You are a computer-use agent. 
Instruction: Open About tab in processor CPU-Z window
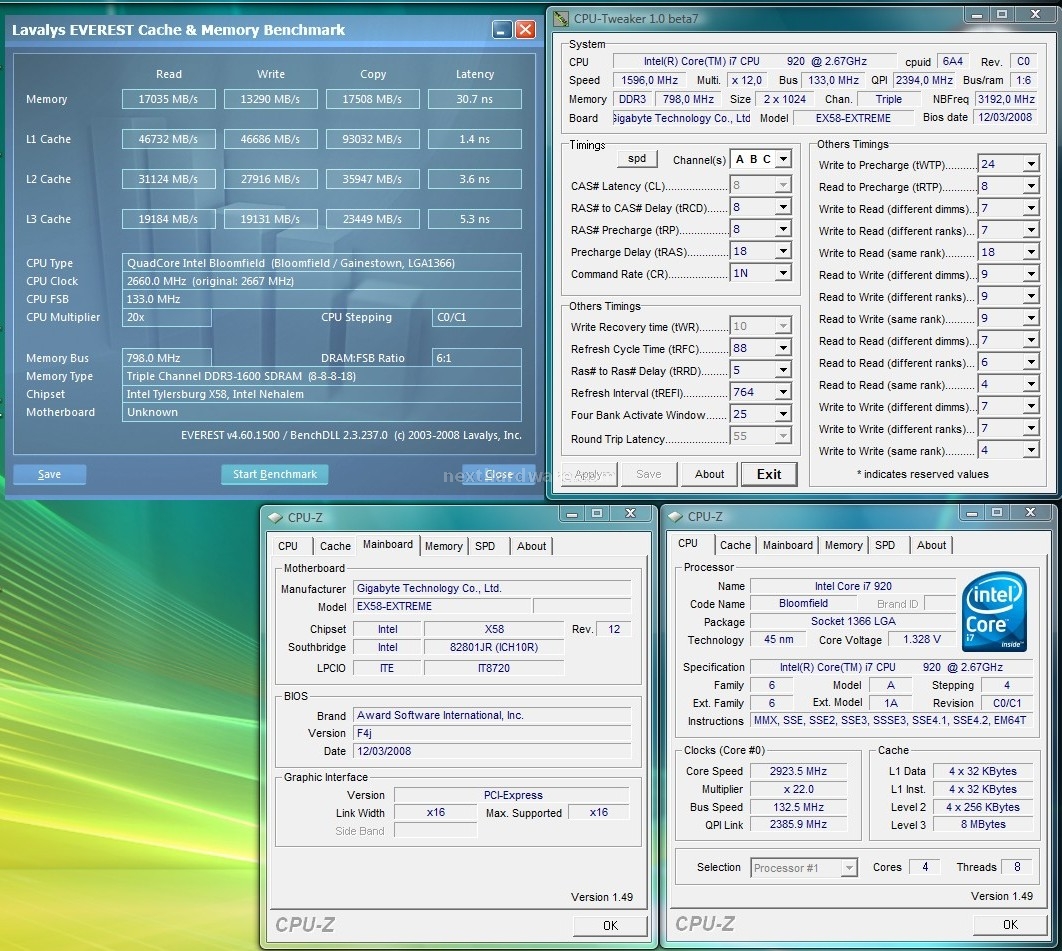(931, 545)
